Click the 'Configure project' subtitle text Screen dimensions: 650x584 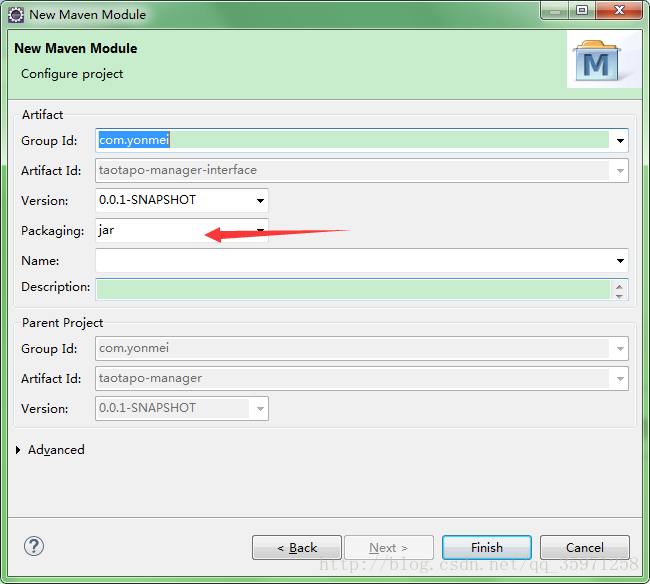tap(72, 74)
